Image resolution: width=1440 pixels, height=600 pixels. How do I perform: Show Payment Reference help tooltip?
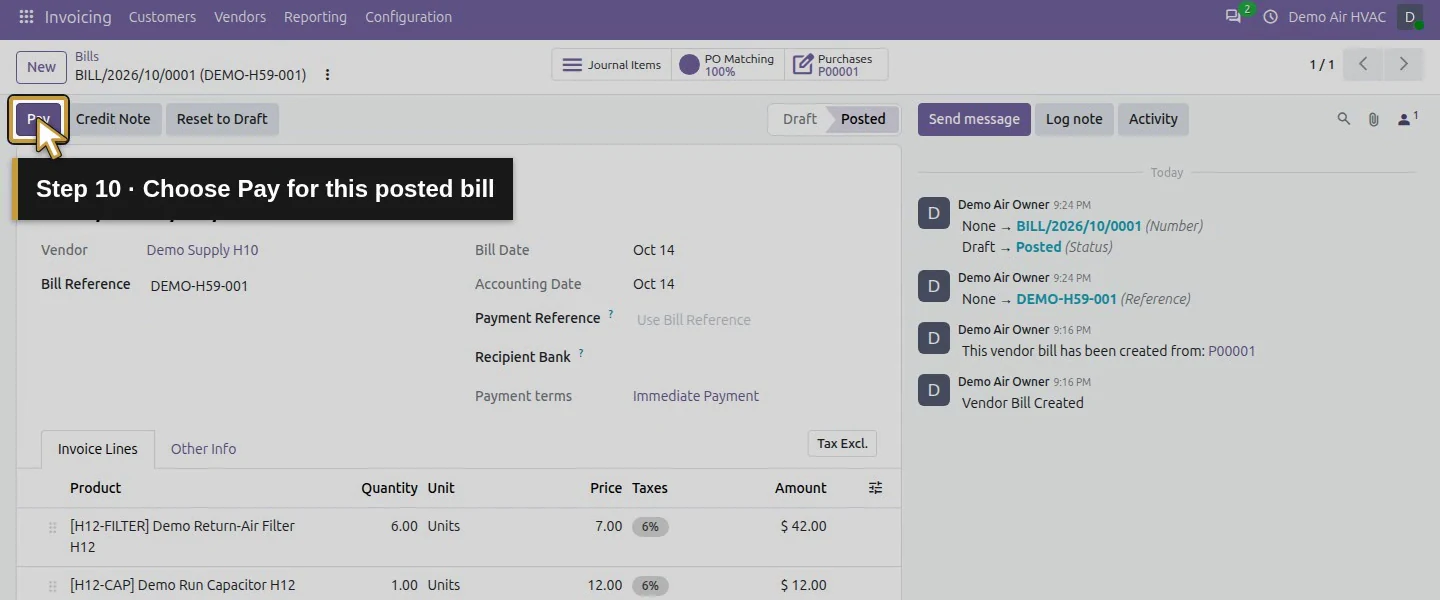pyautogui.click(x=611, y=314)
